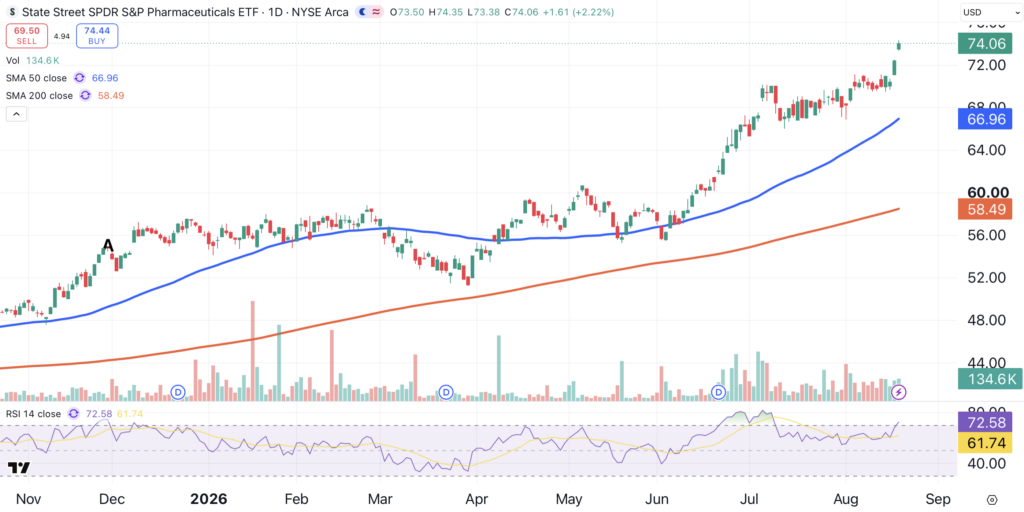Click the SMA 50 refresh icon
Screen dimensions: 1024x512
click(x=79, y=78)
